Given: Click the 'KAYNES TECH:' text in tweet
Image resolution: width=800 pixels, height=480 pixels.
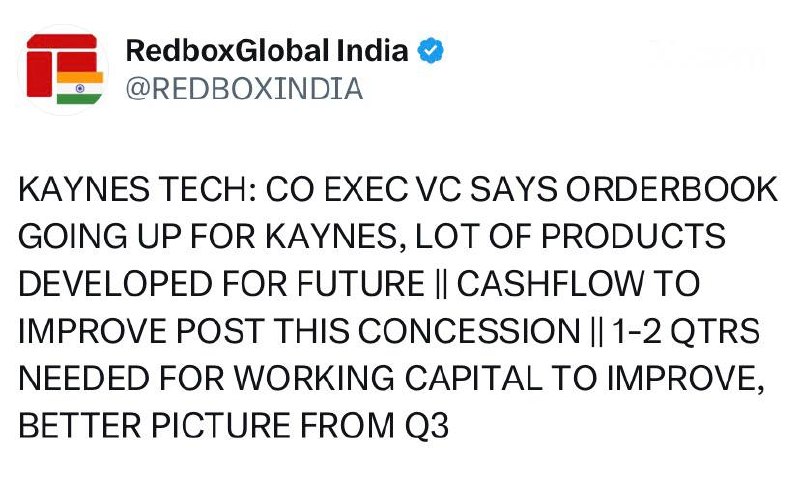Looking at the screenshot, I should tap(138, 190).
